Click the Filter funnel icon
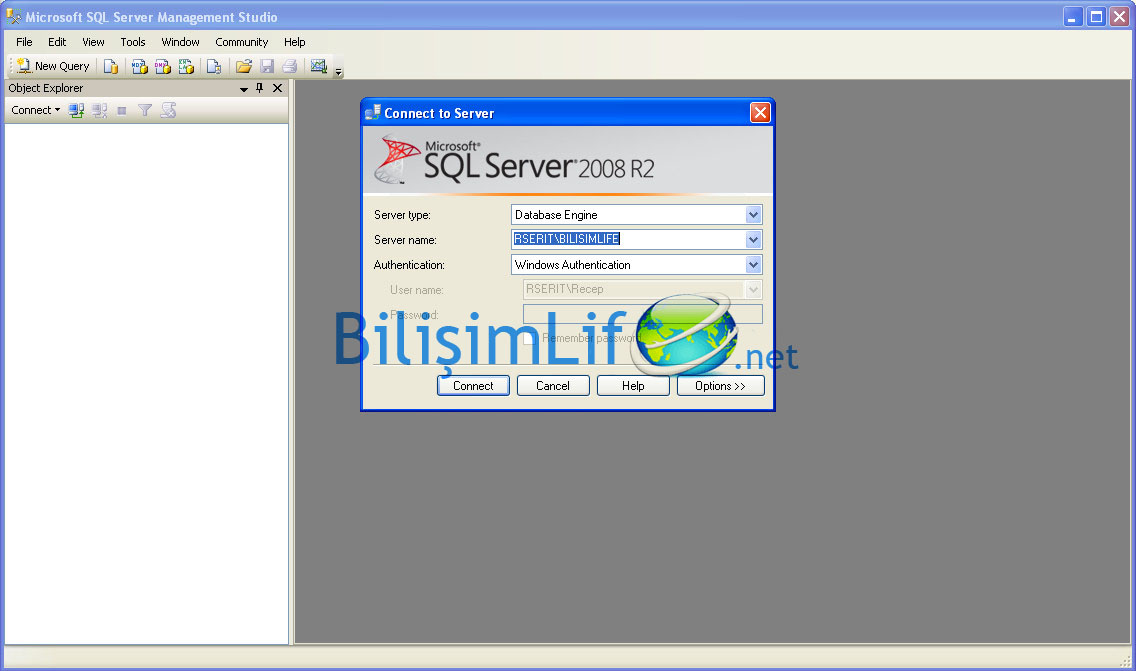Viewport: 1136px width, 671px height. (x=145, y=110)
